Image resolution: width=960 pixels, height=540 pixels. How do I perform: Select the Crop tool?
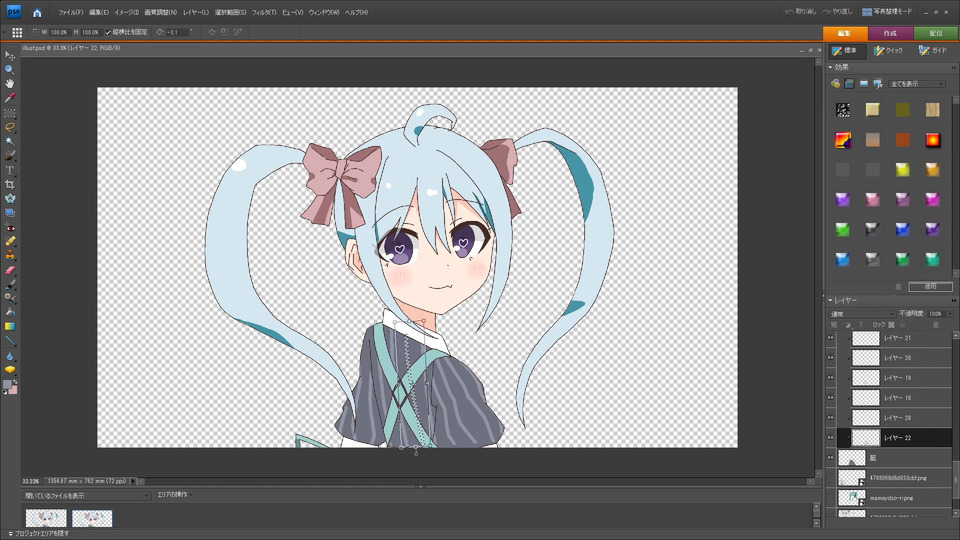click(10, 185)
